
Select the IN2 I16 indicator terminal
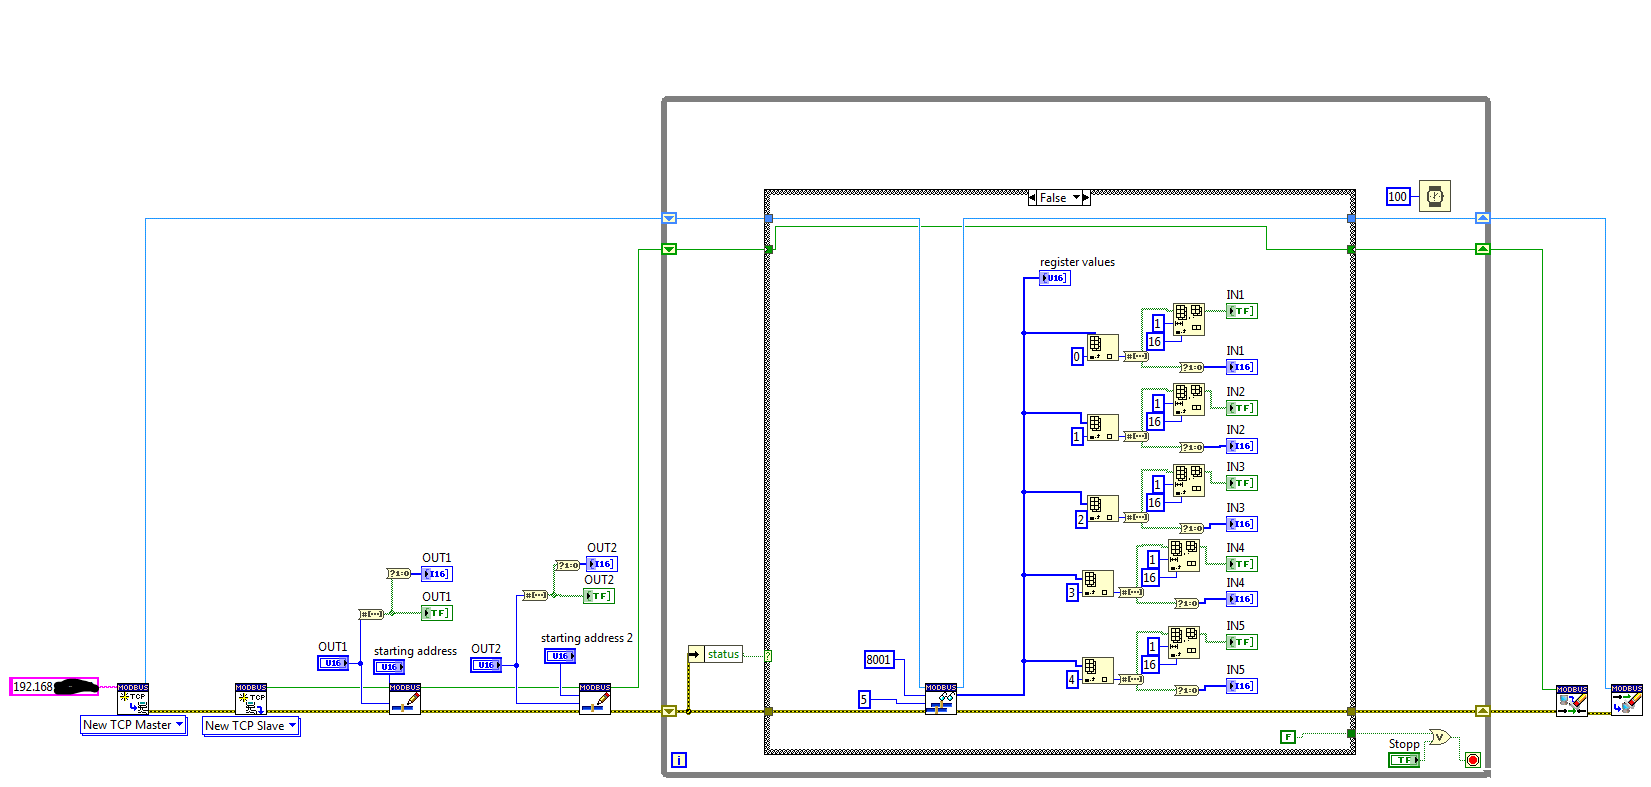coord(1242,446)
